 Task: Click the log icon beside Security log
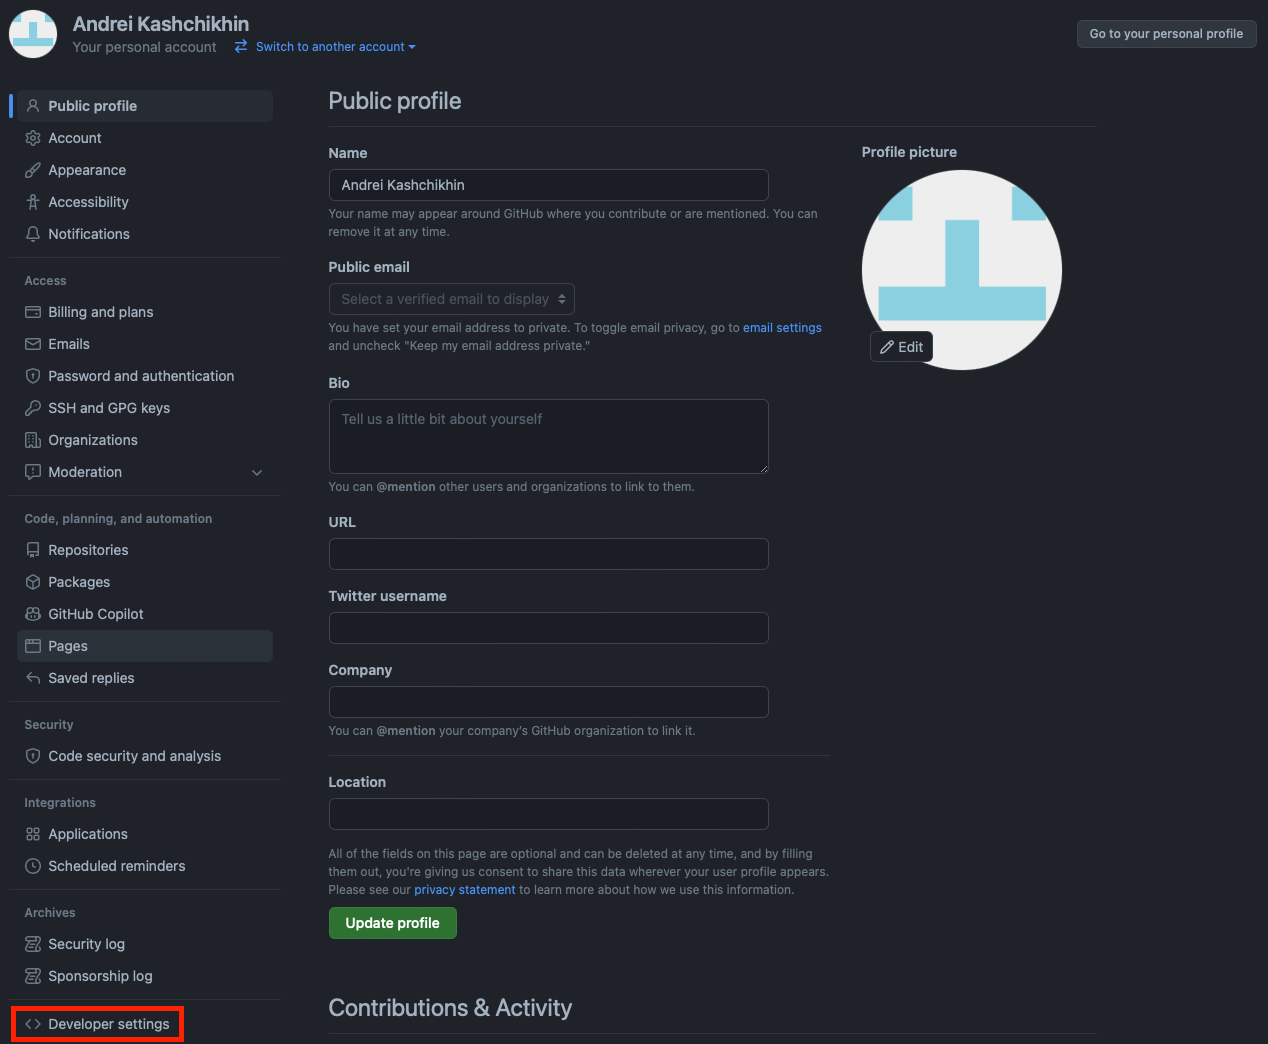(x=33, y=944)
